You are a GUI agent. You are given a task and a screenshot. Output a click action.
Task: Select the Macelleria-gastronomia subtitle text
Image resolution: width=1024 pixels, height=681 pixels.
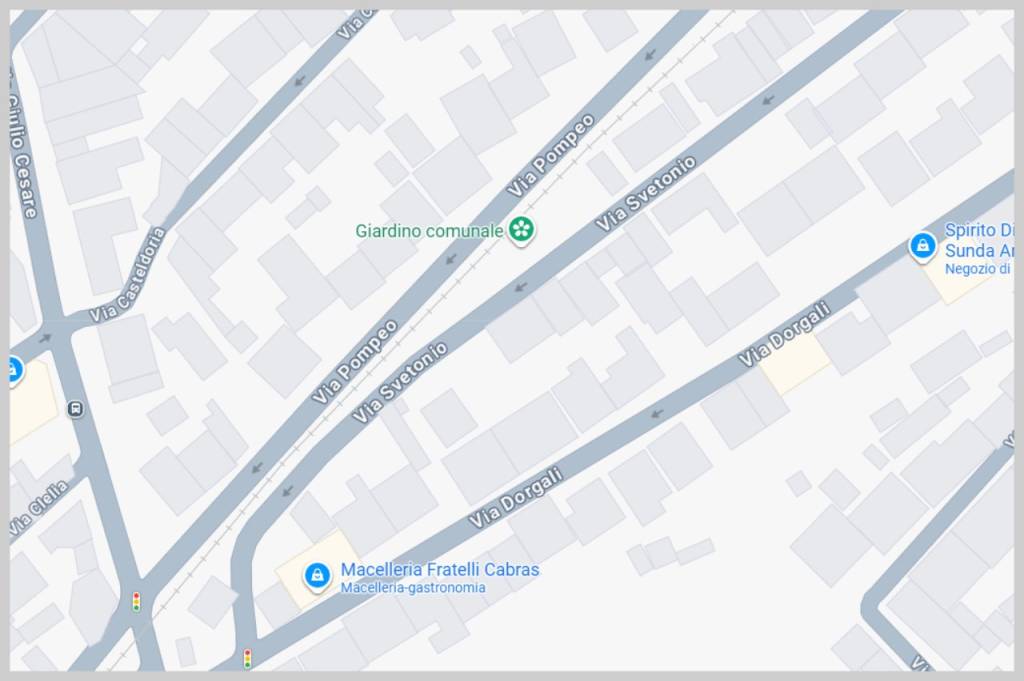tap(413, 588)
